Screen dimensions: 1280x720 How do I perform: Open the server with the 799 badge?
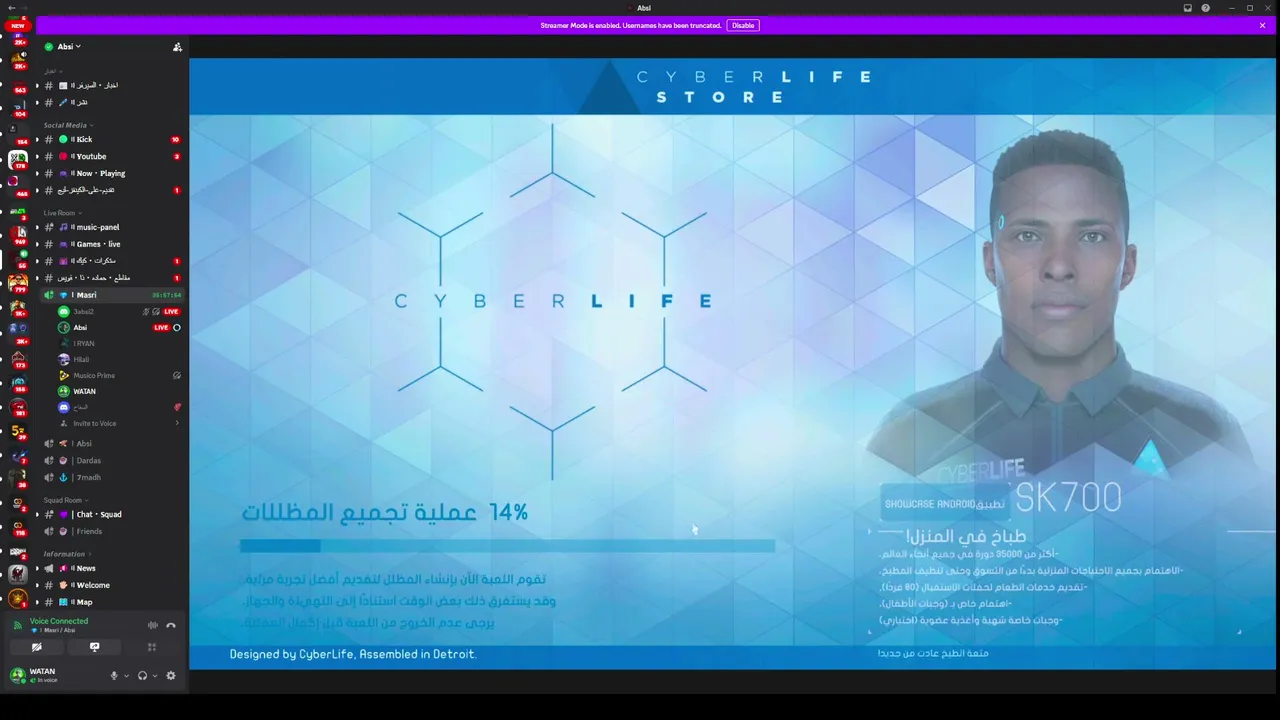(x=17, y=283)
